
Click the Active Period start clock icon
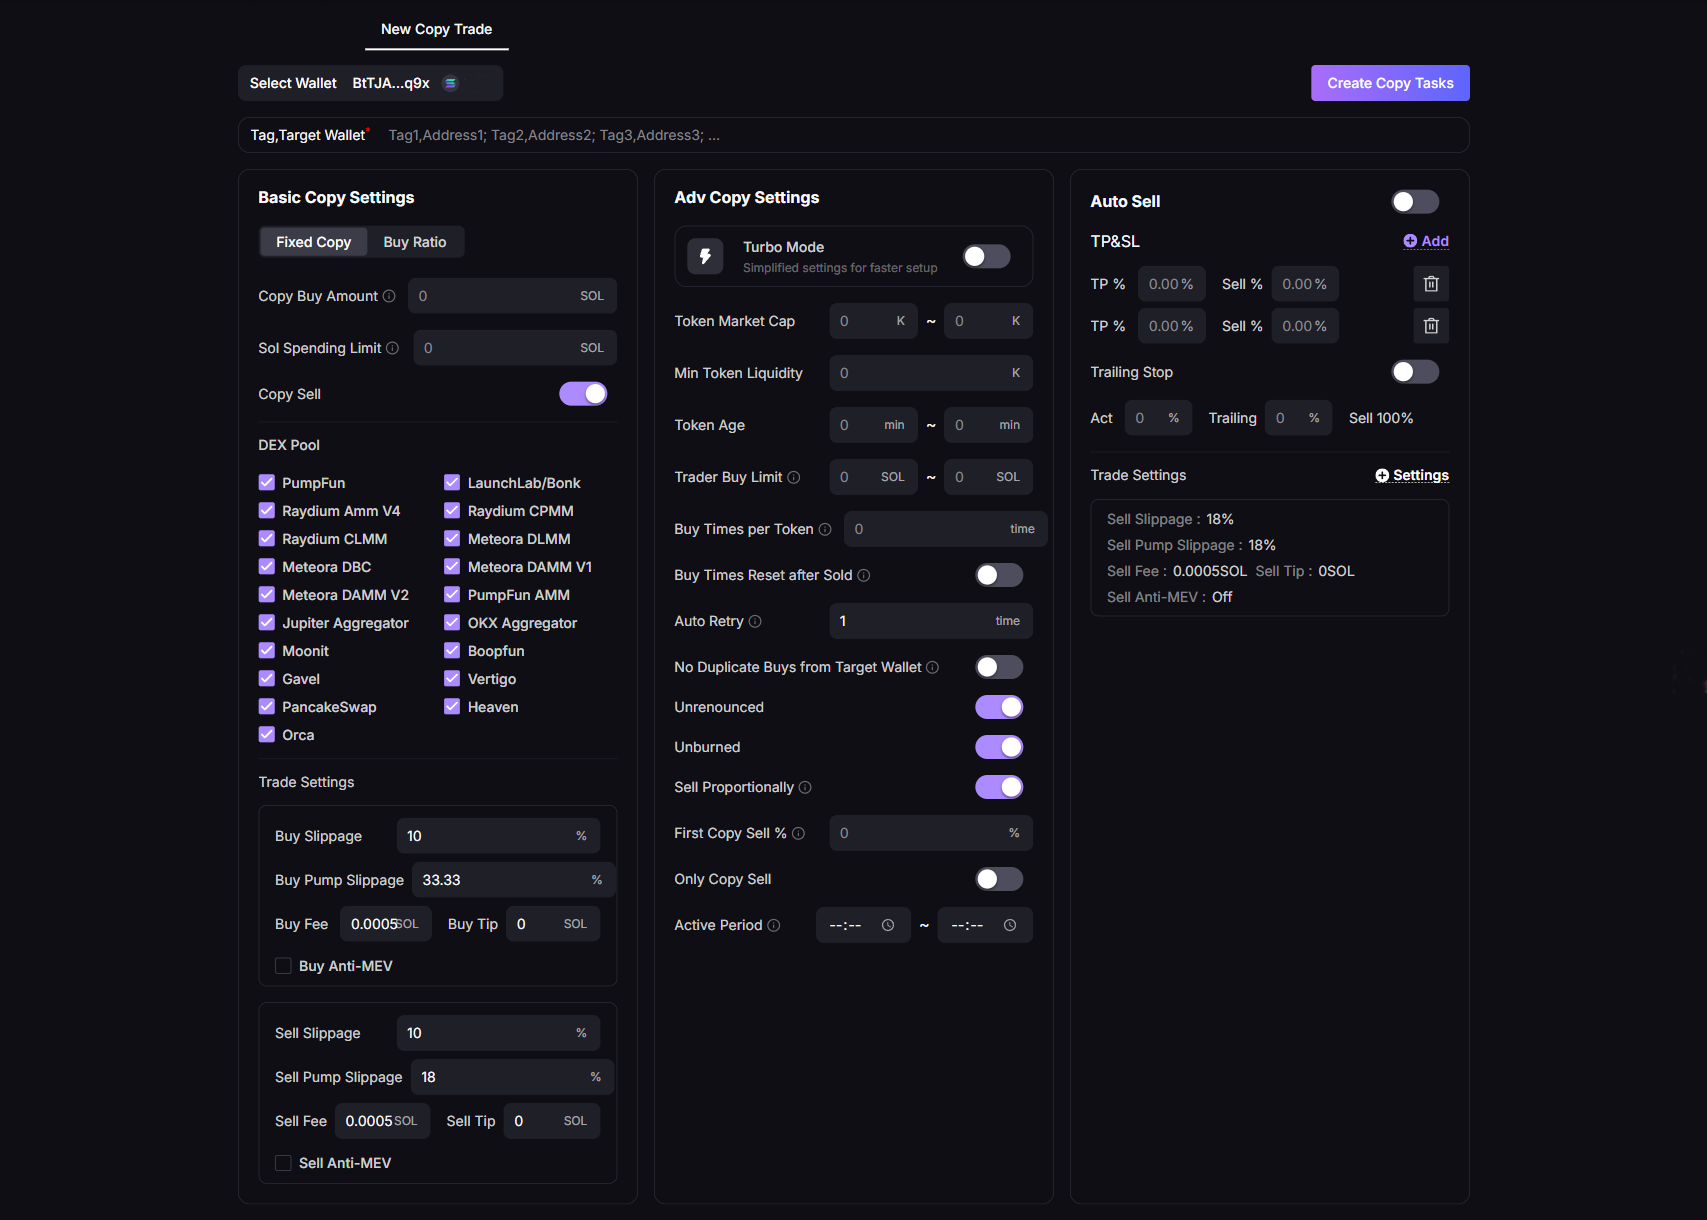[x=888, y=925]
